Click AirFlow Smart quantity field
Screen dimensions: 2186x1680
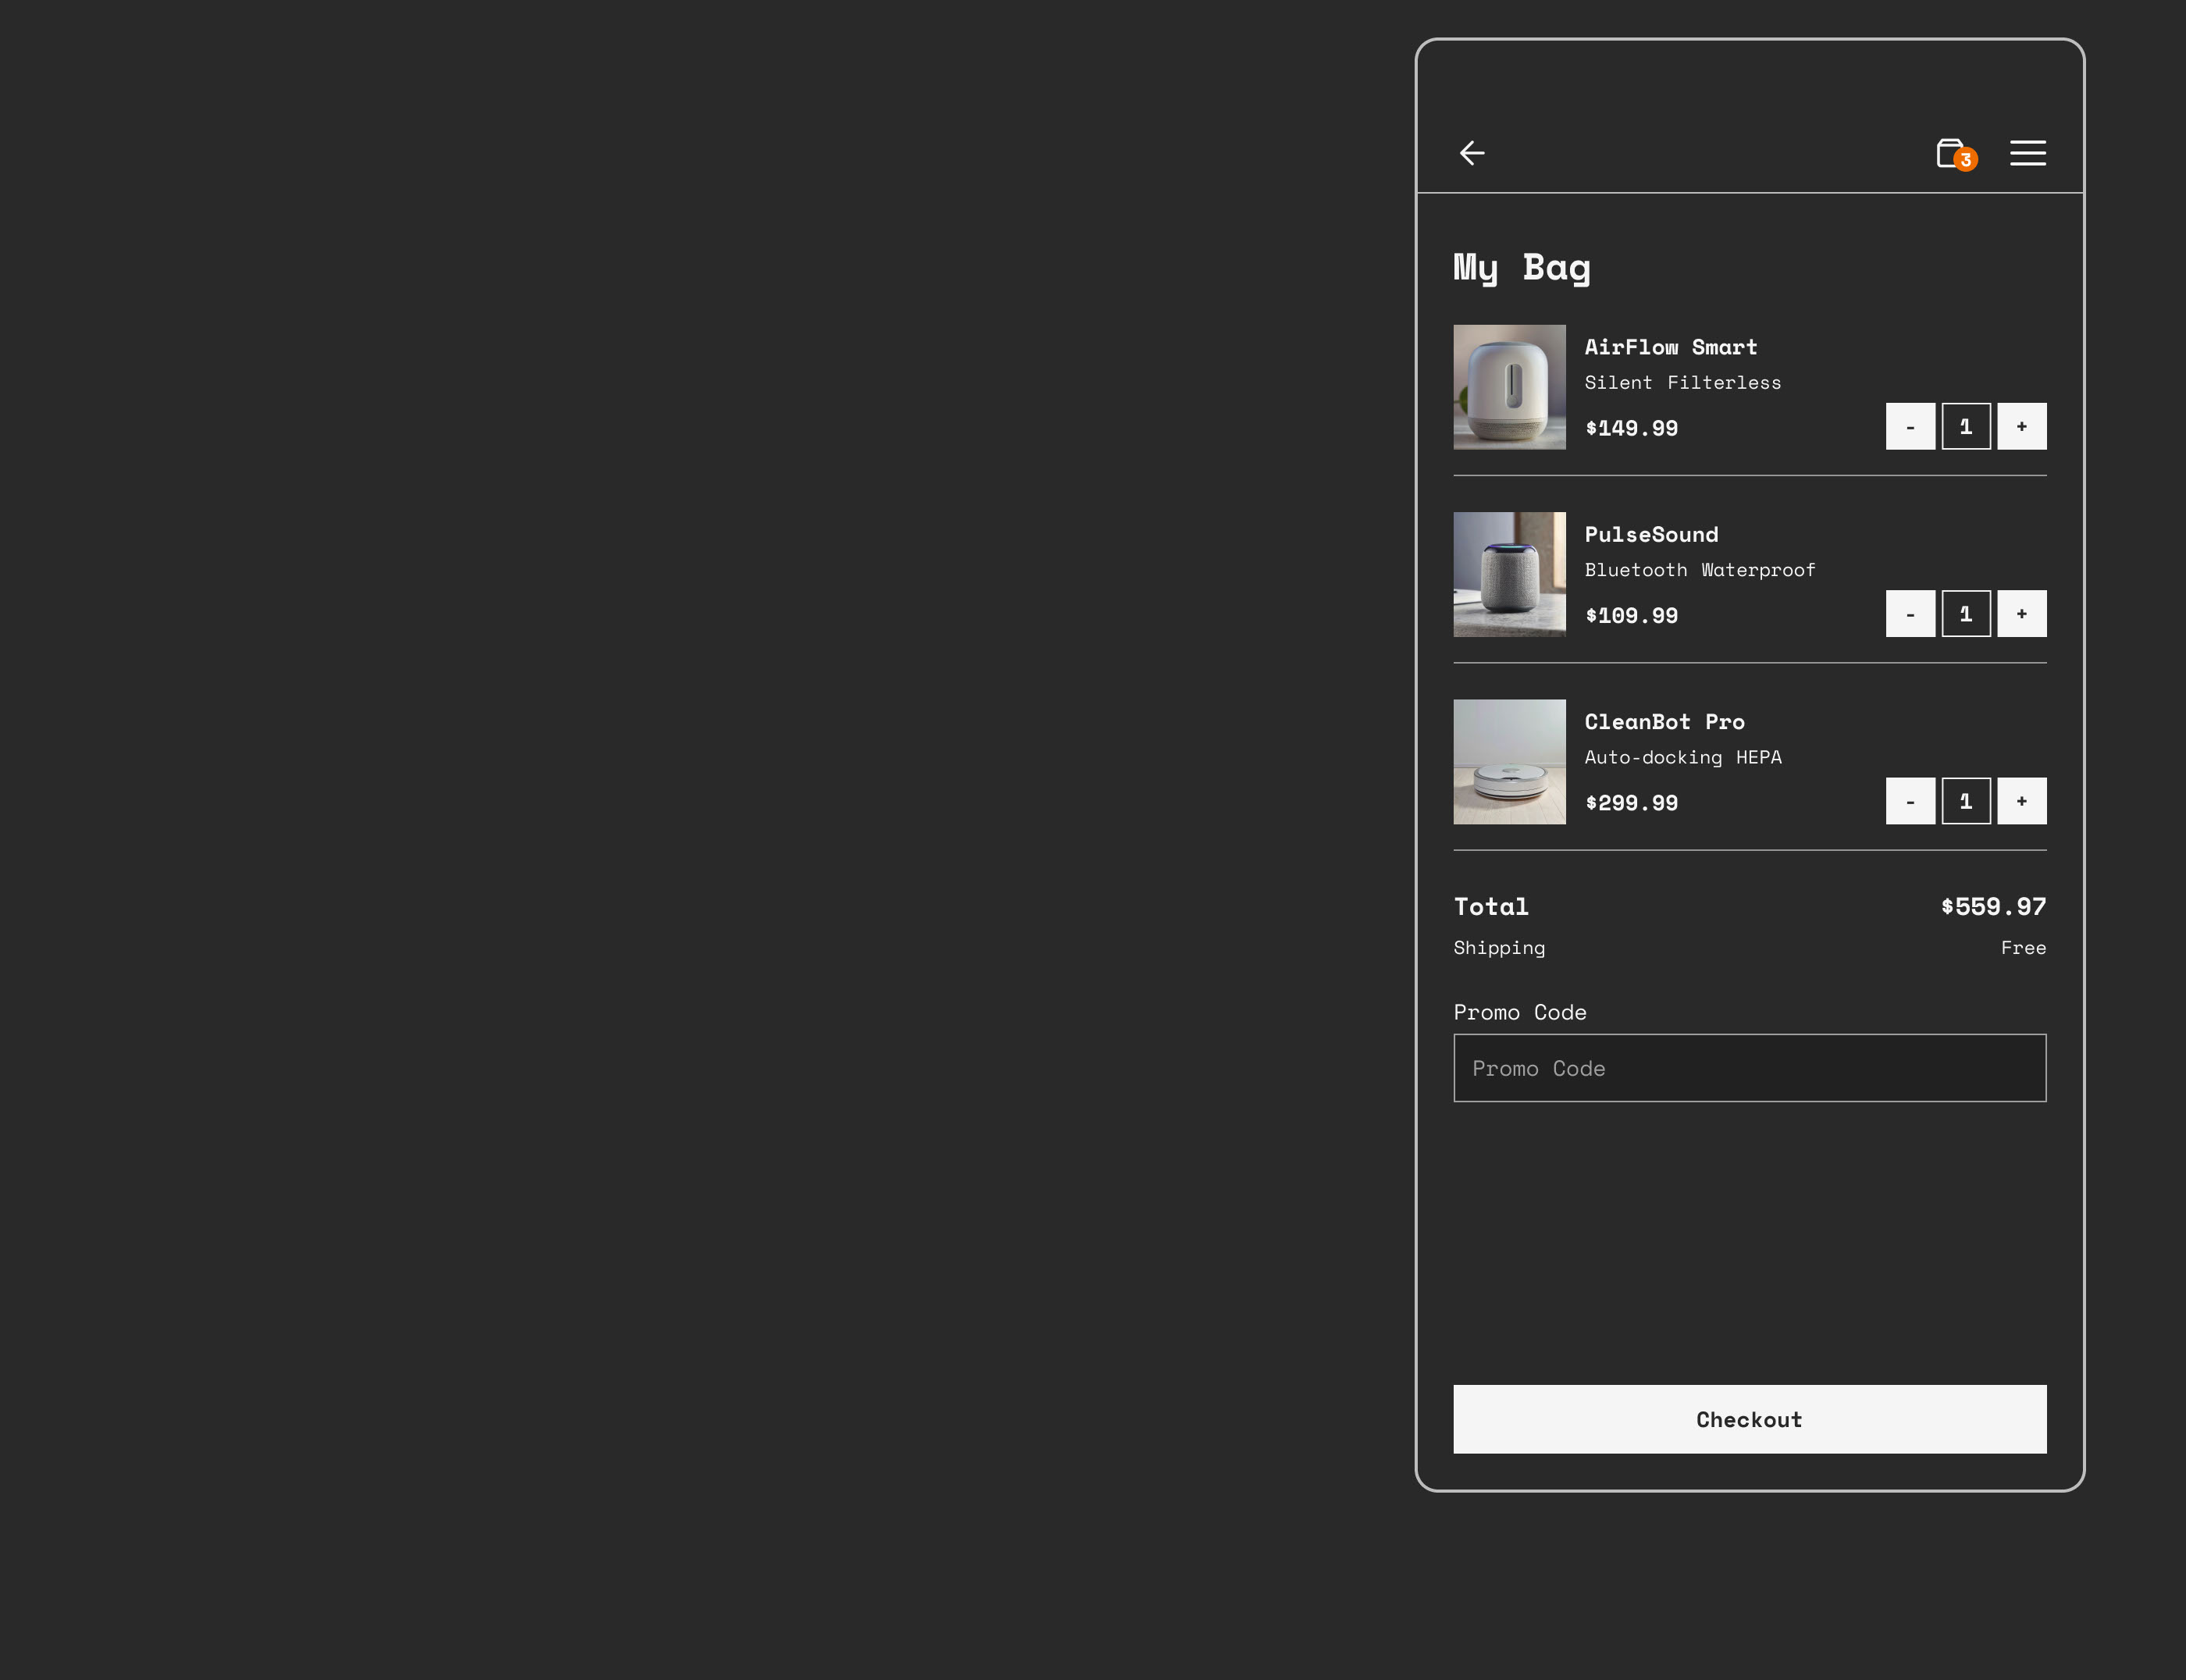1965,427
